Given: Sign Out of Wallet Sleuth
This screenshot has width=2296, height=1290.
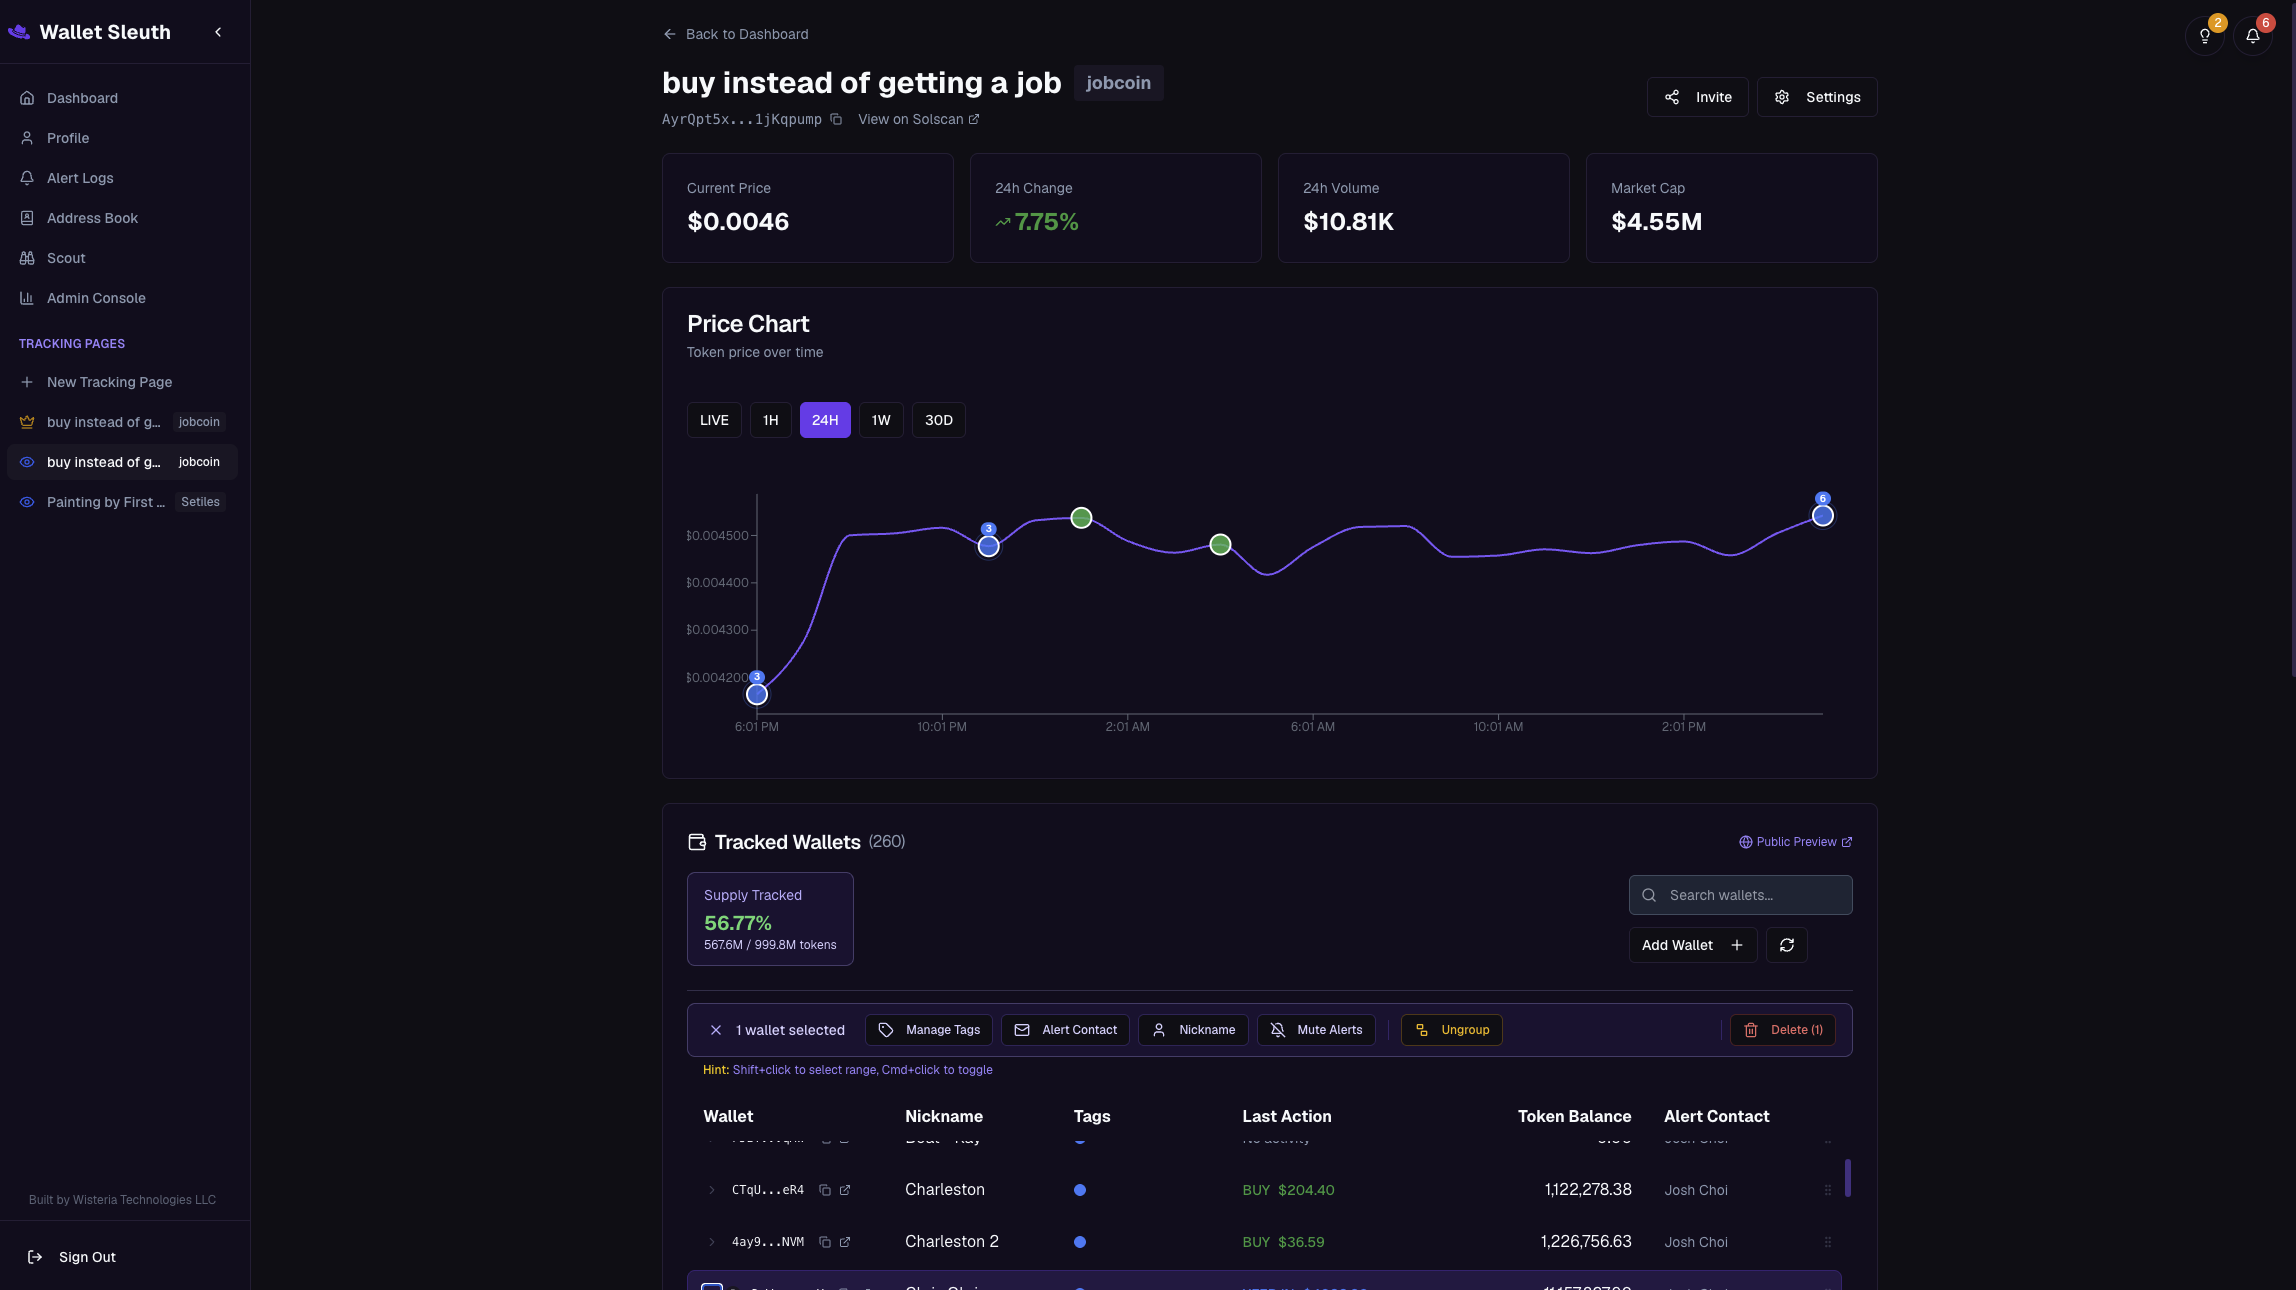Looking at the screenshot, I should coord(73,1257).
